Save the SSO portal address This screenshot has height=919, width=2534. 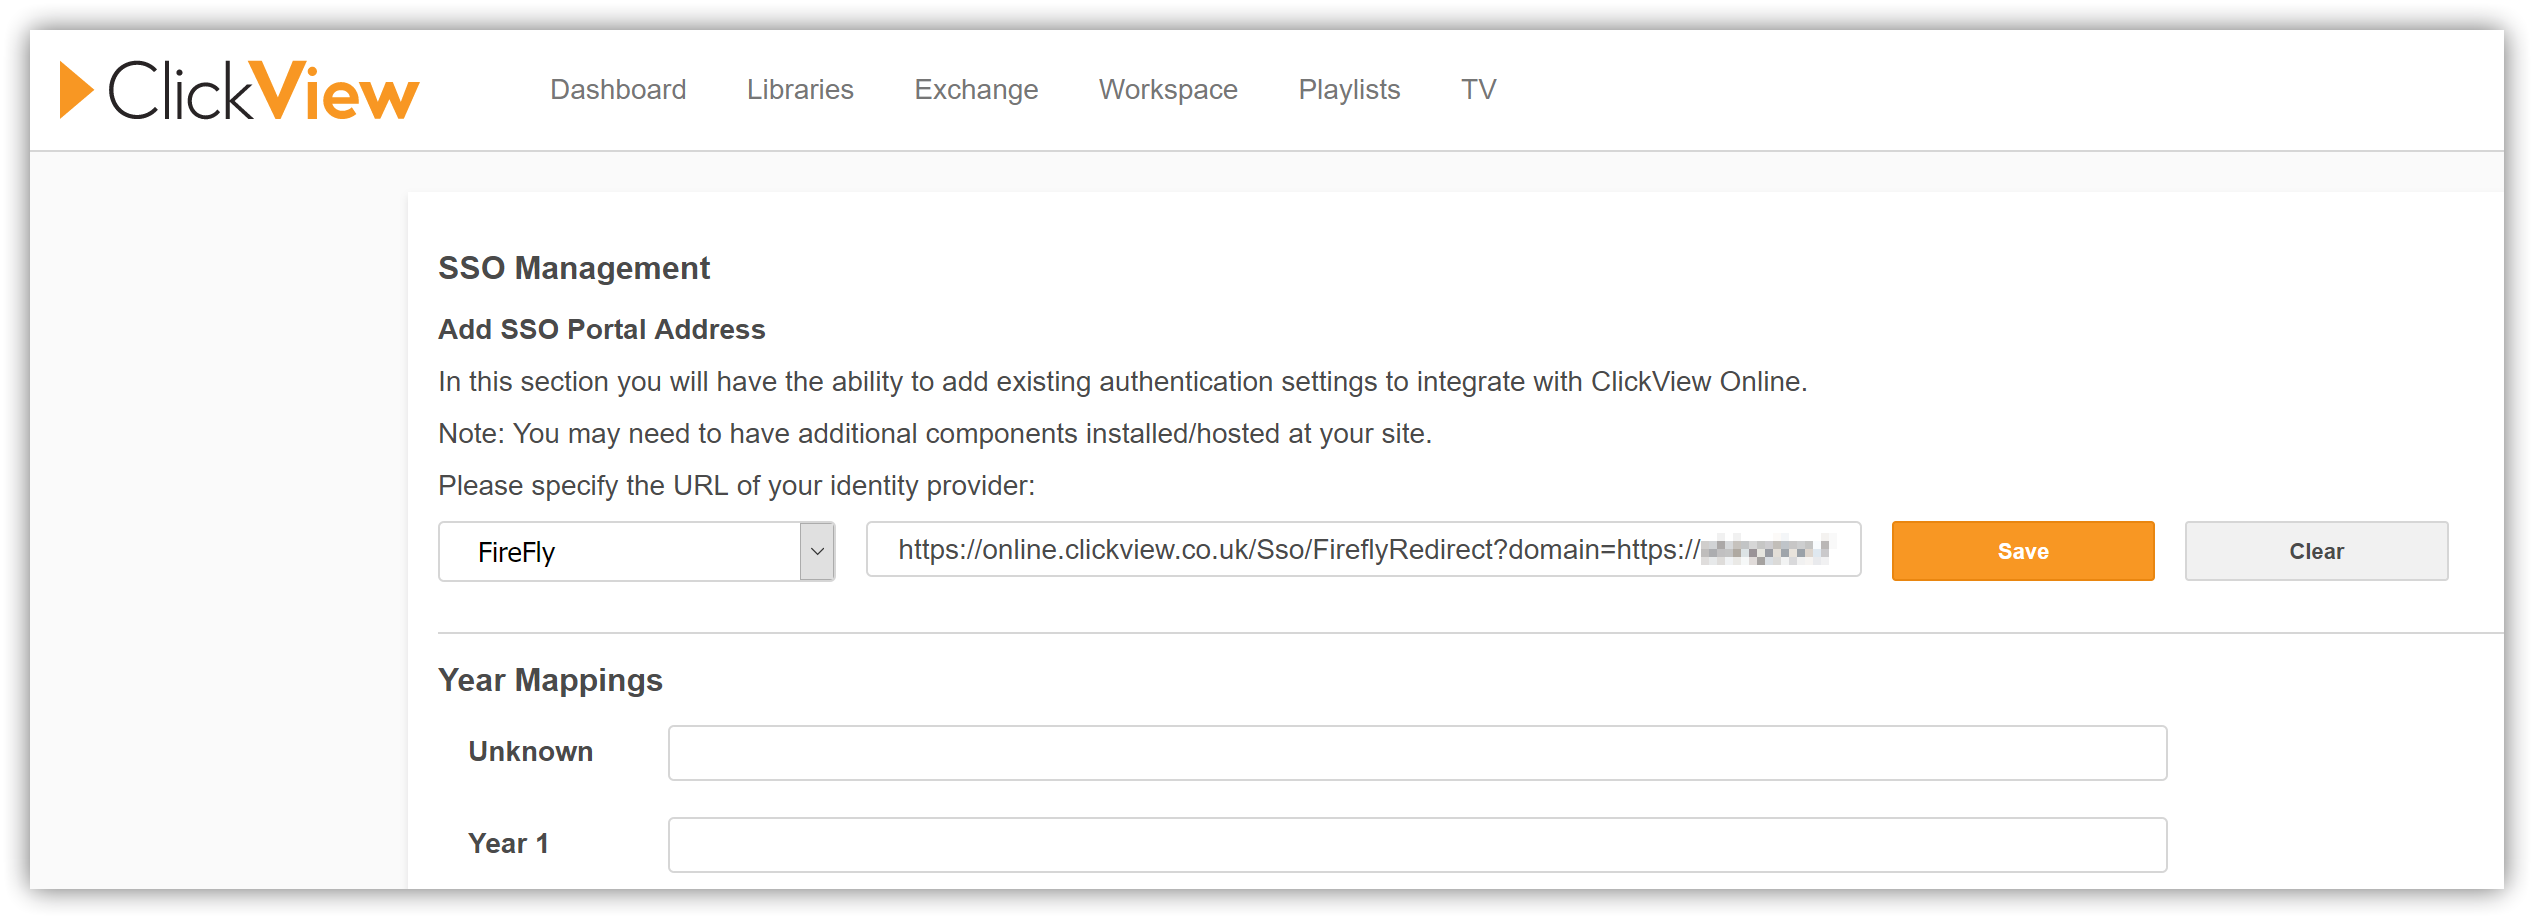(x=2022, y=551)
